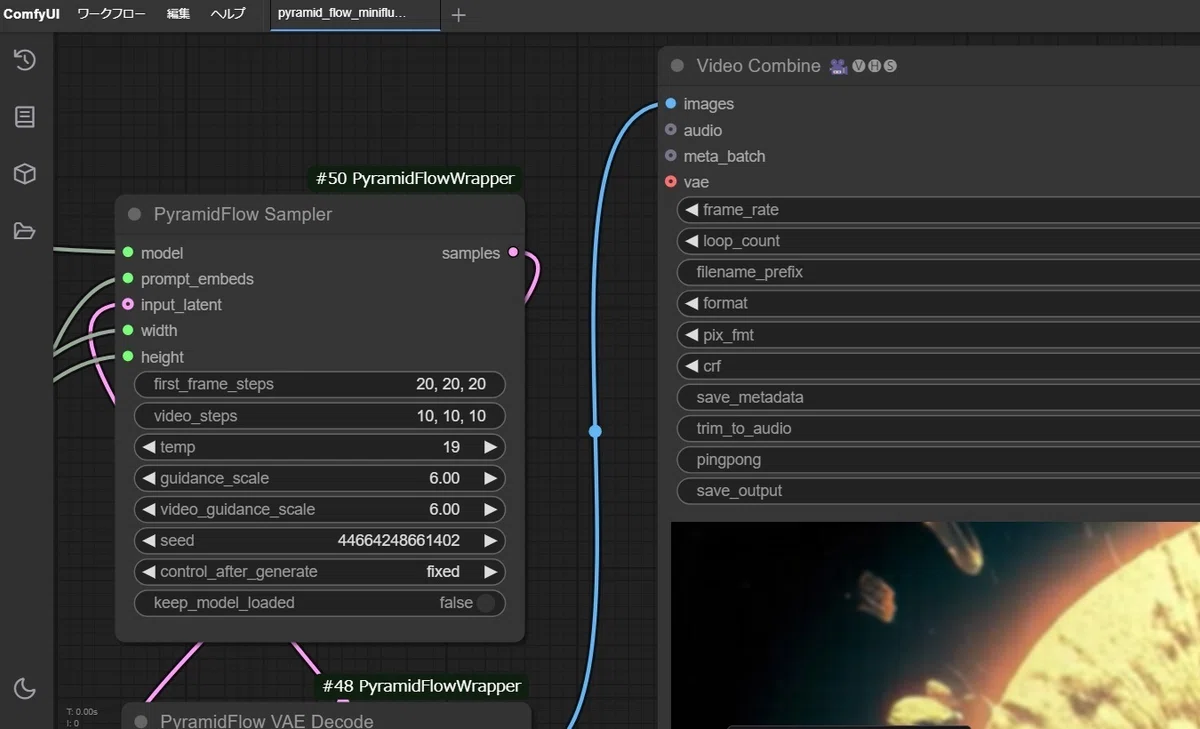Open the model library cube icon
1200x729 pixels.
coord(25,174)
